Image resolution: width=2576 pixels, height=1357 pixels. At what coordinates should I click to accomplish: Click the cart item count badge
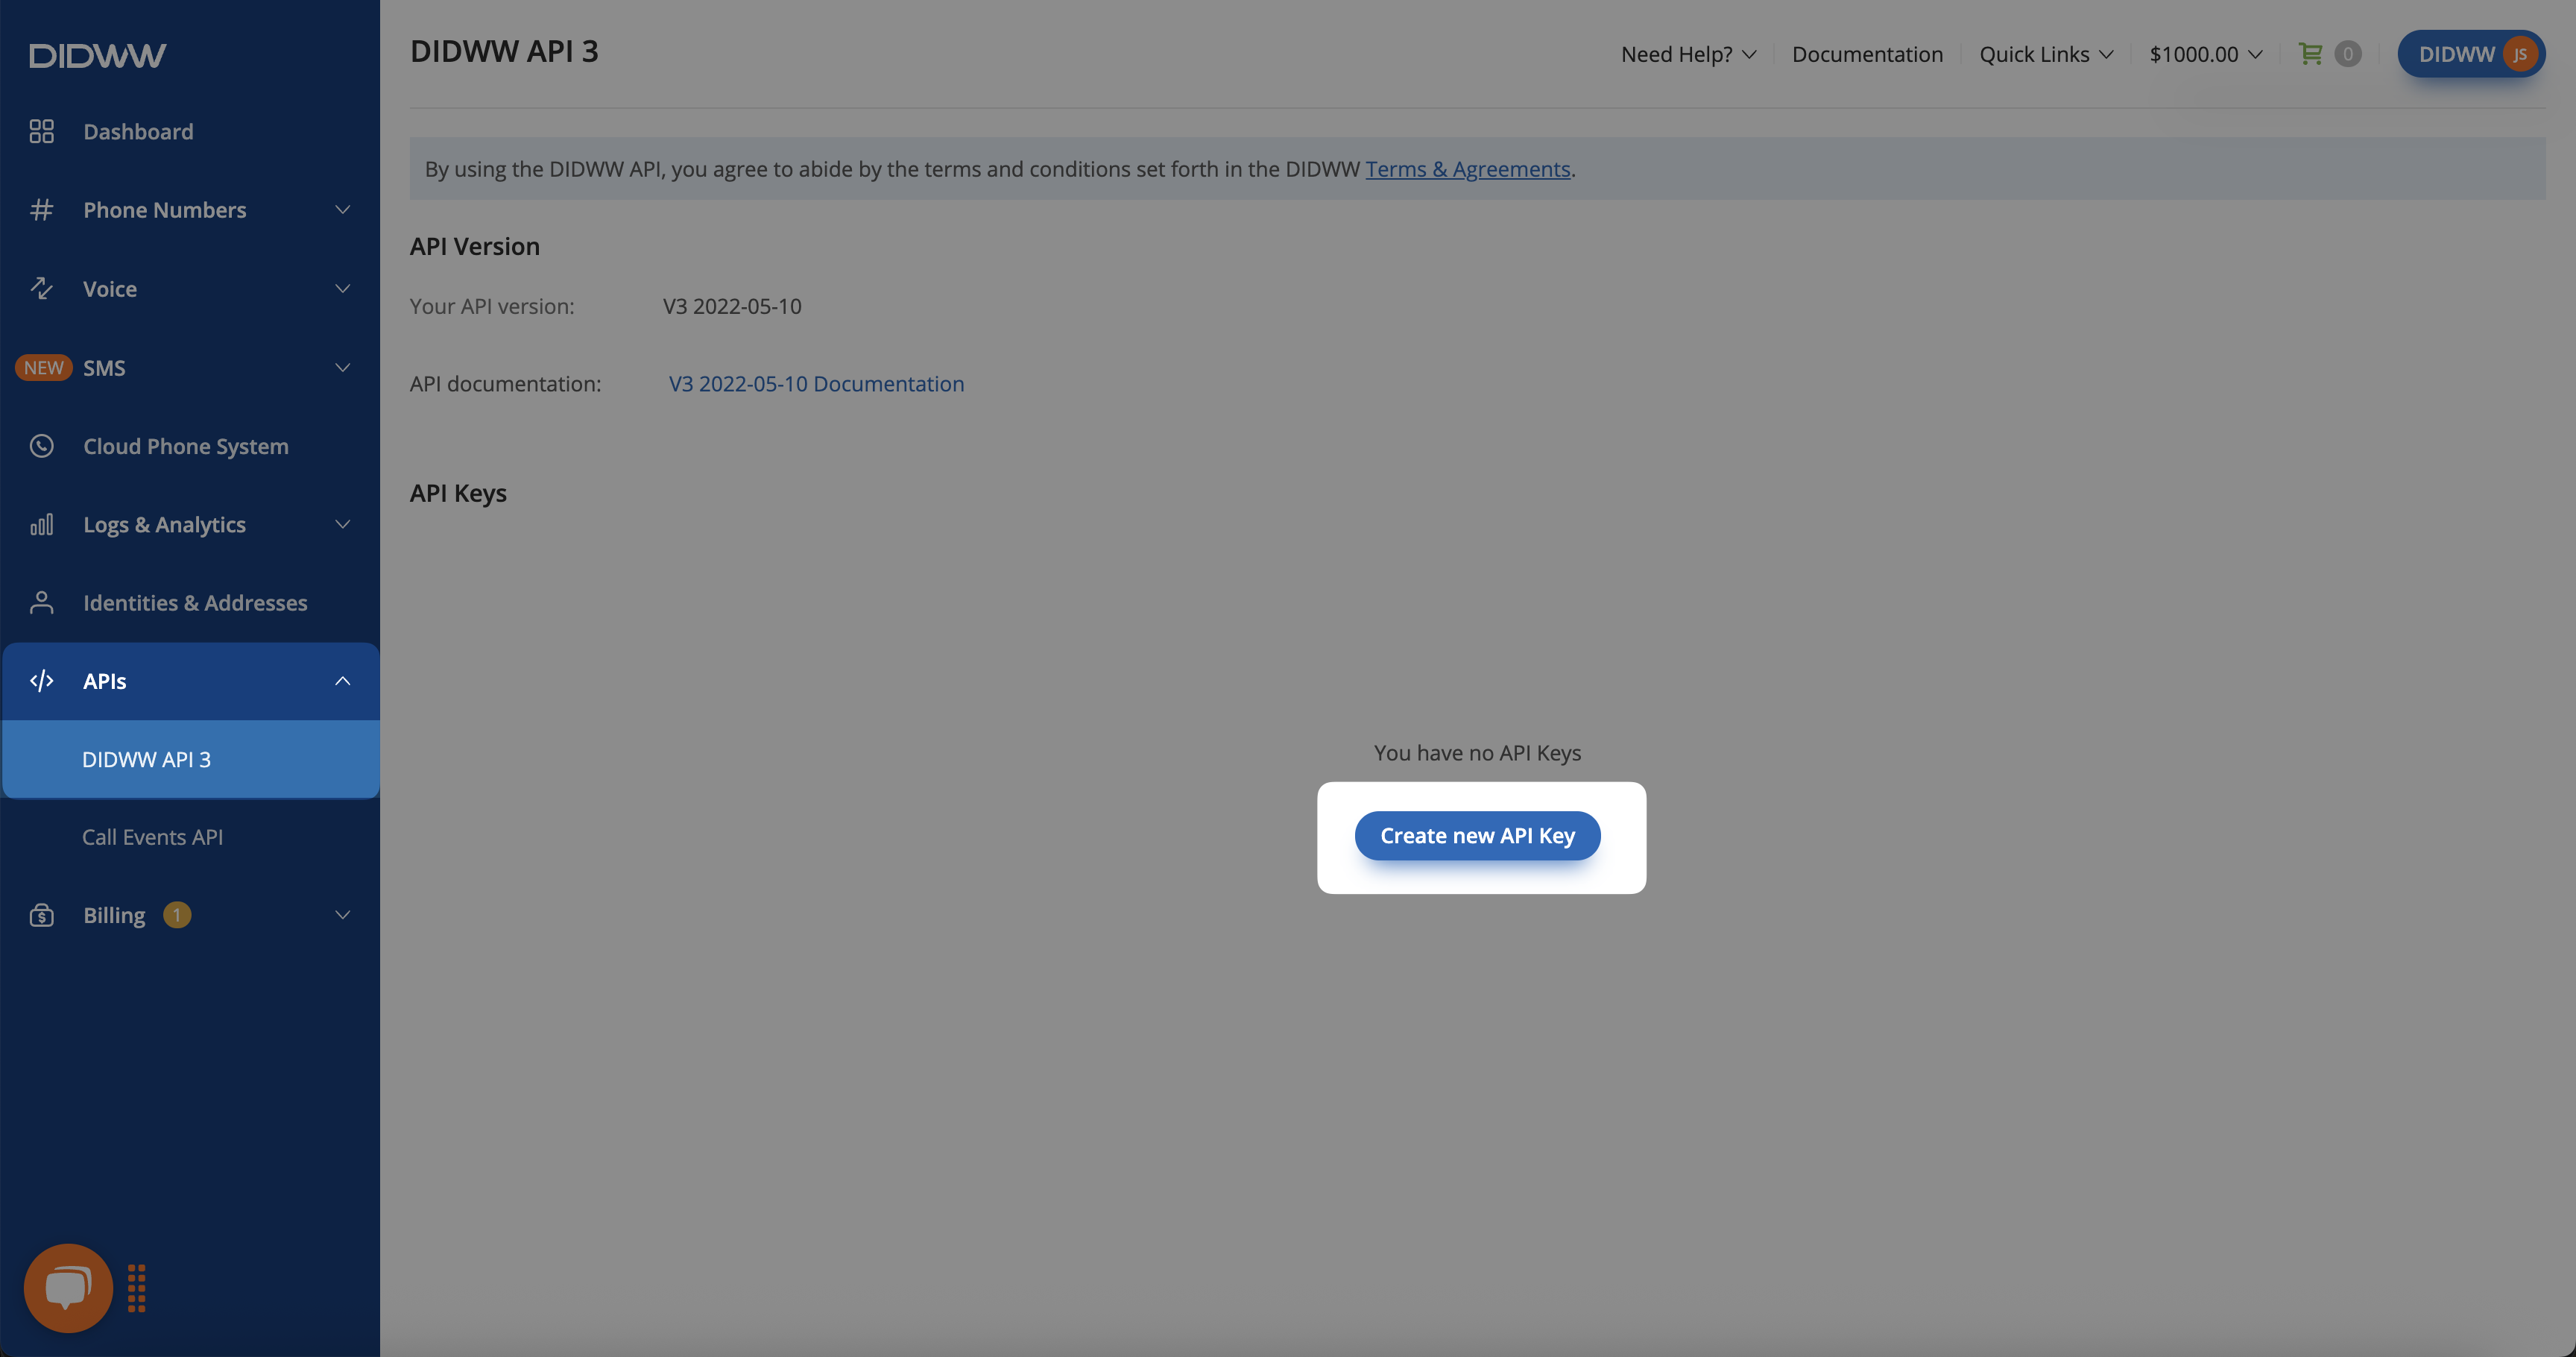click(2347, 54)
